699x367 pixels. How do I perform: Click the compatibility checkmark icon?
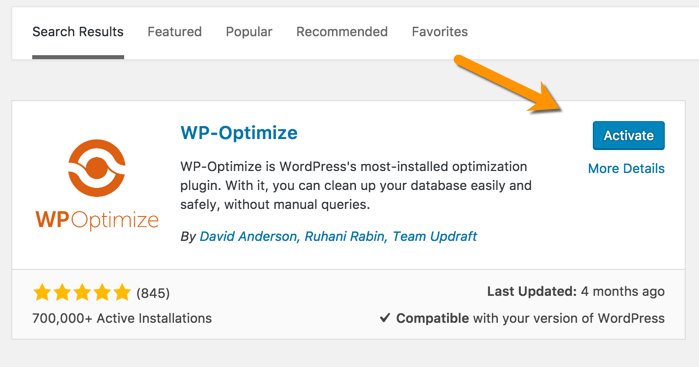pos(385,318)
